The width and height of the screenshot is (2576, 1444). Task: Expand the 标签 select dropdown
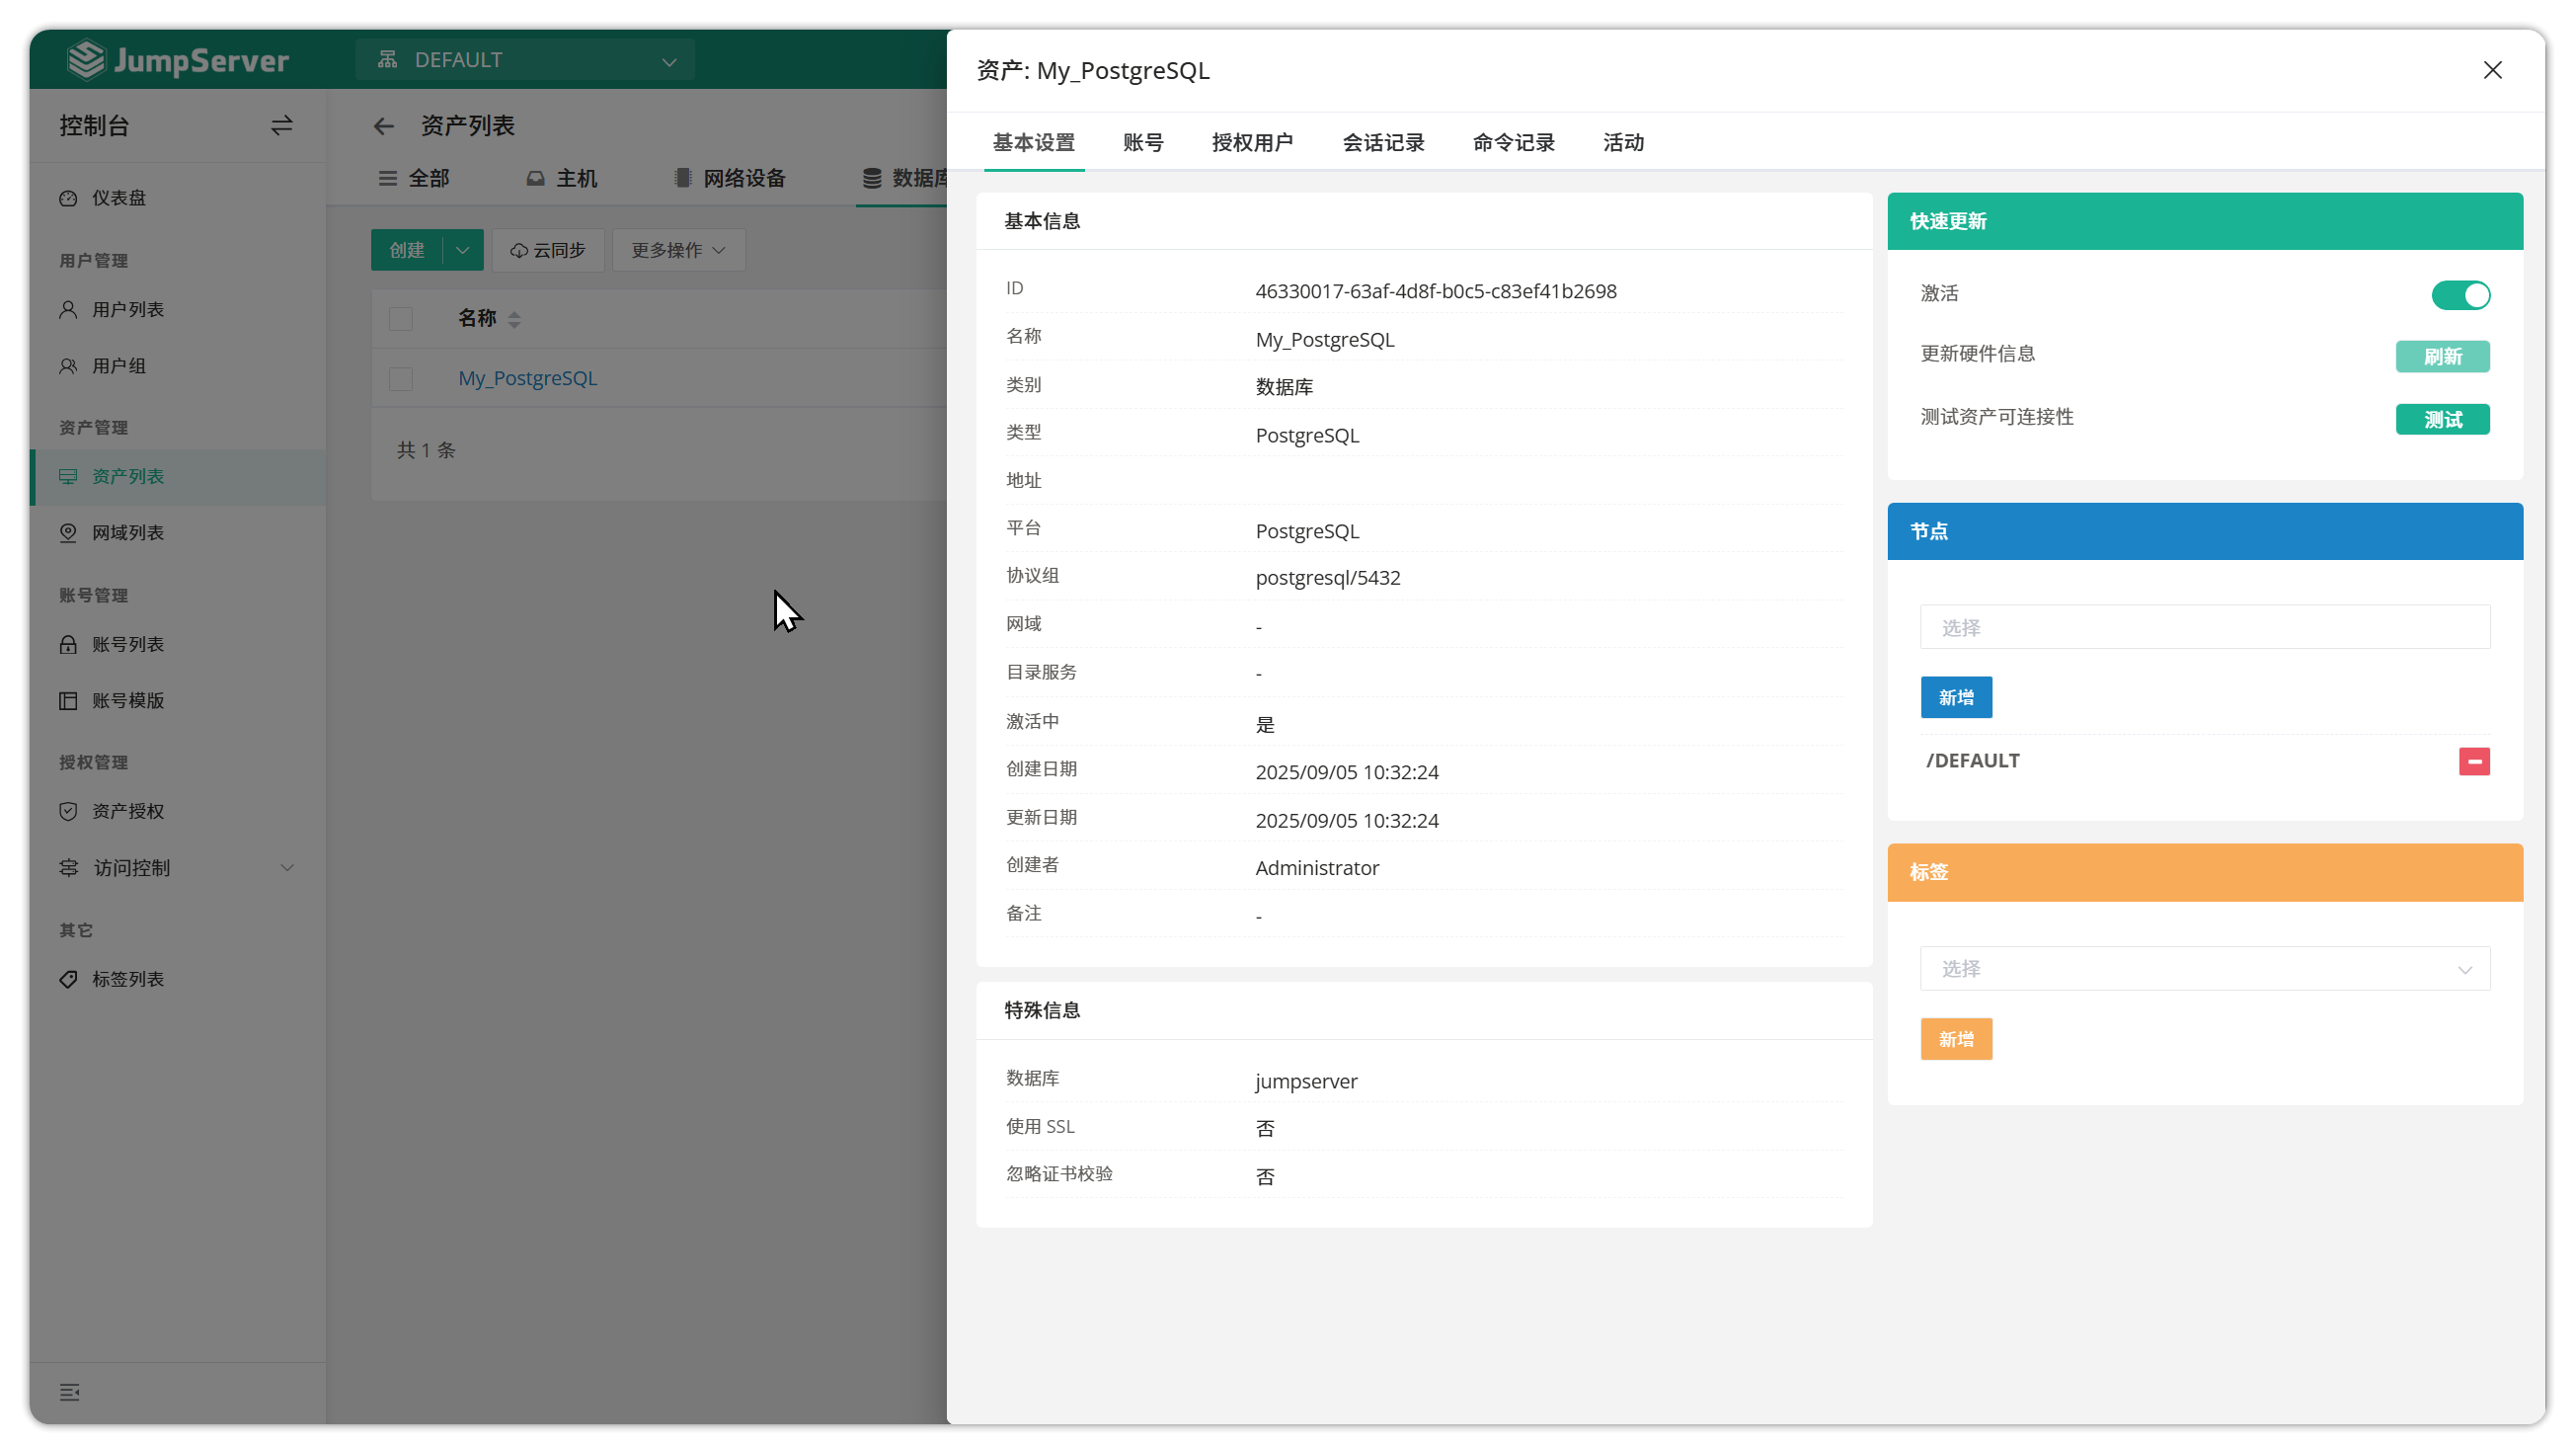(2204, 969)
